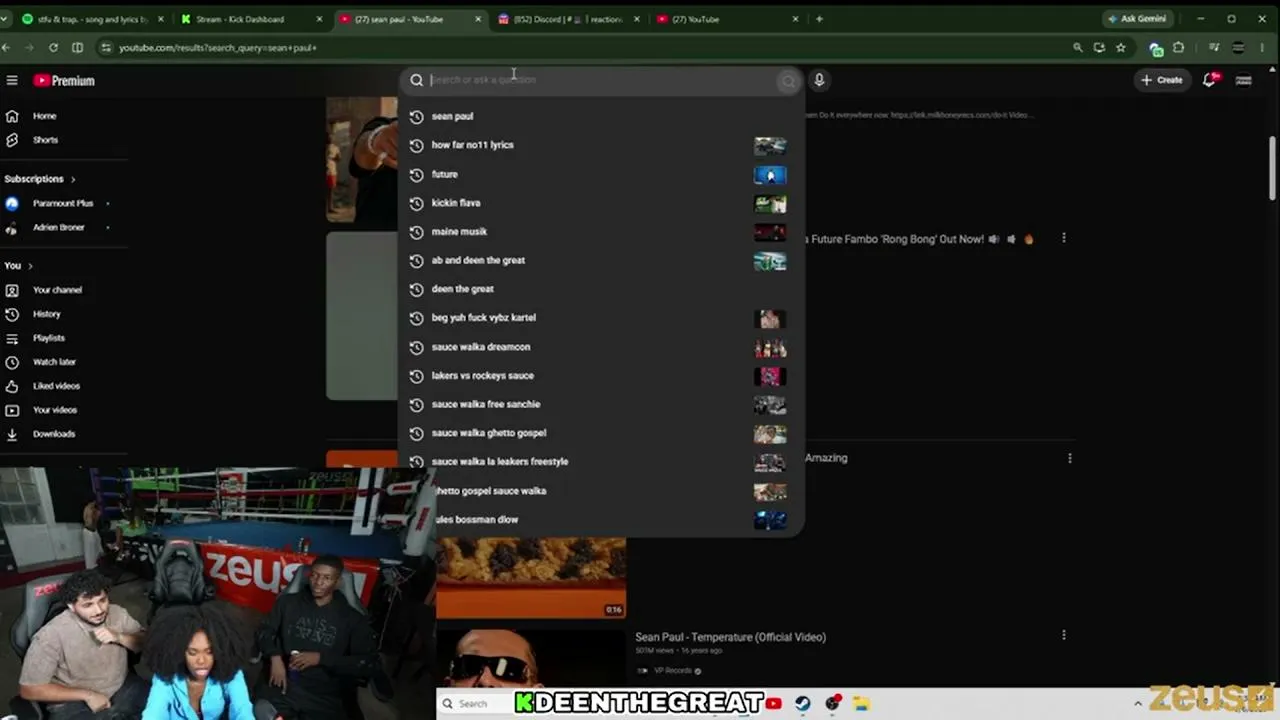Select the 'sean paul' search suggestion

coord(601,116)
